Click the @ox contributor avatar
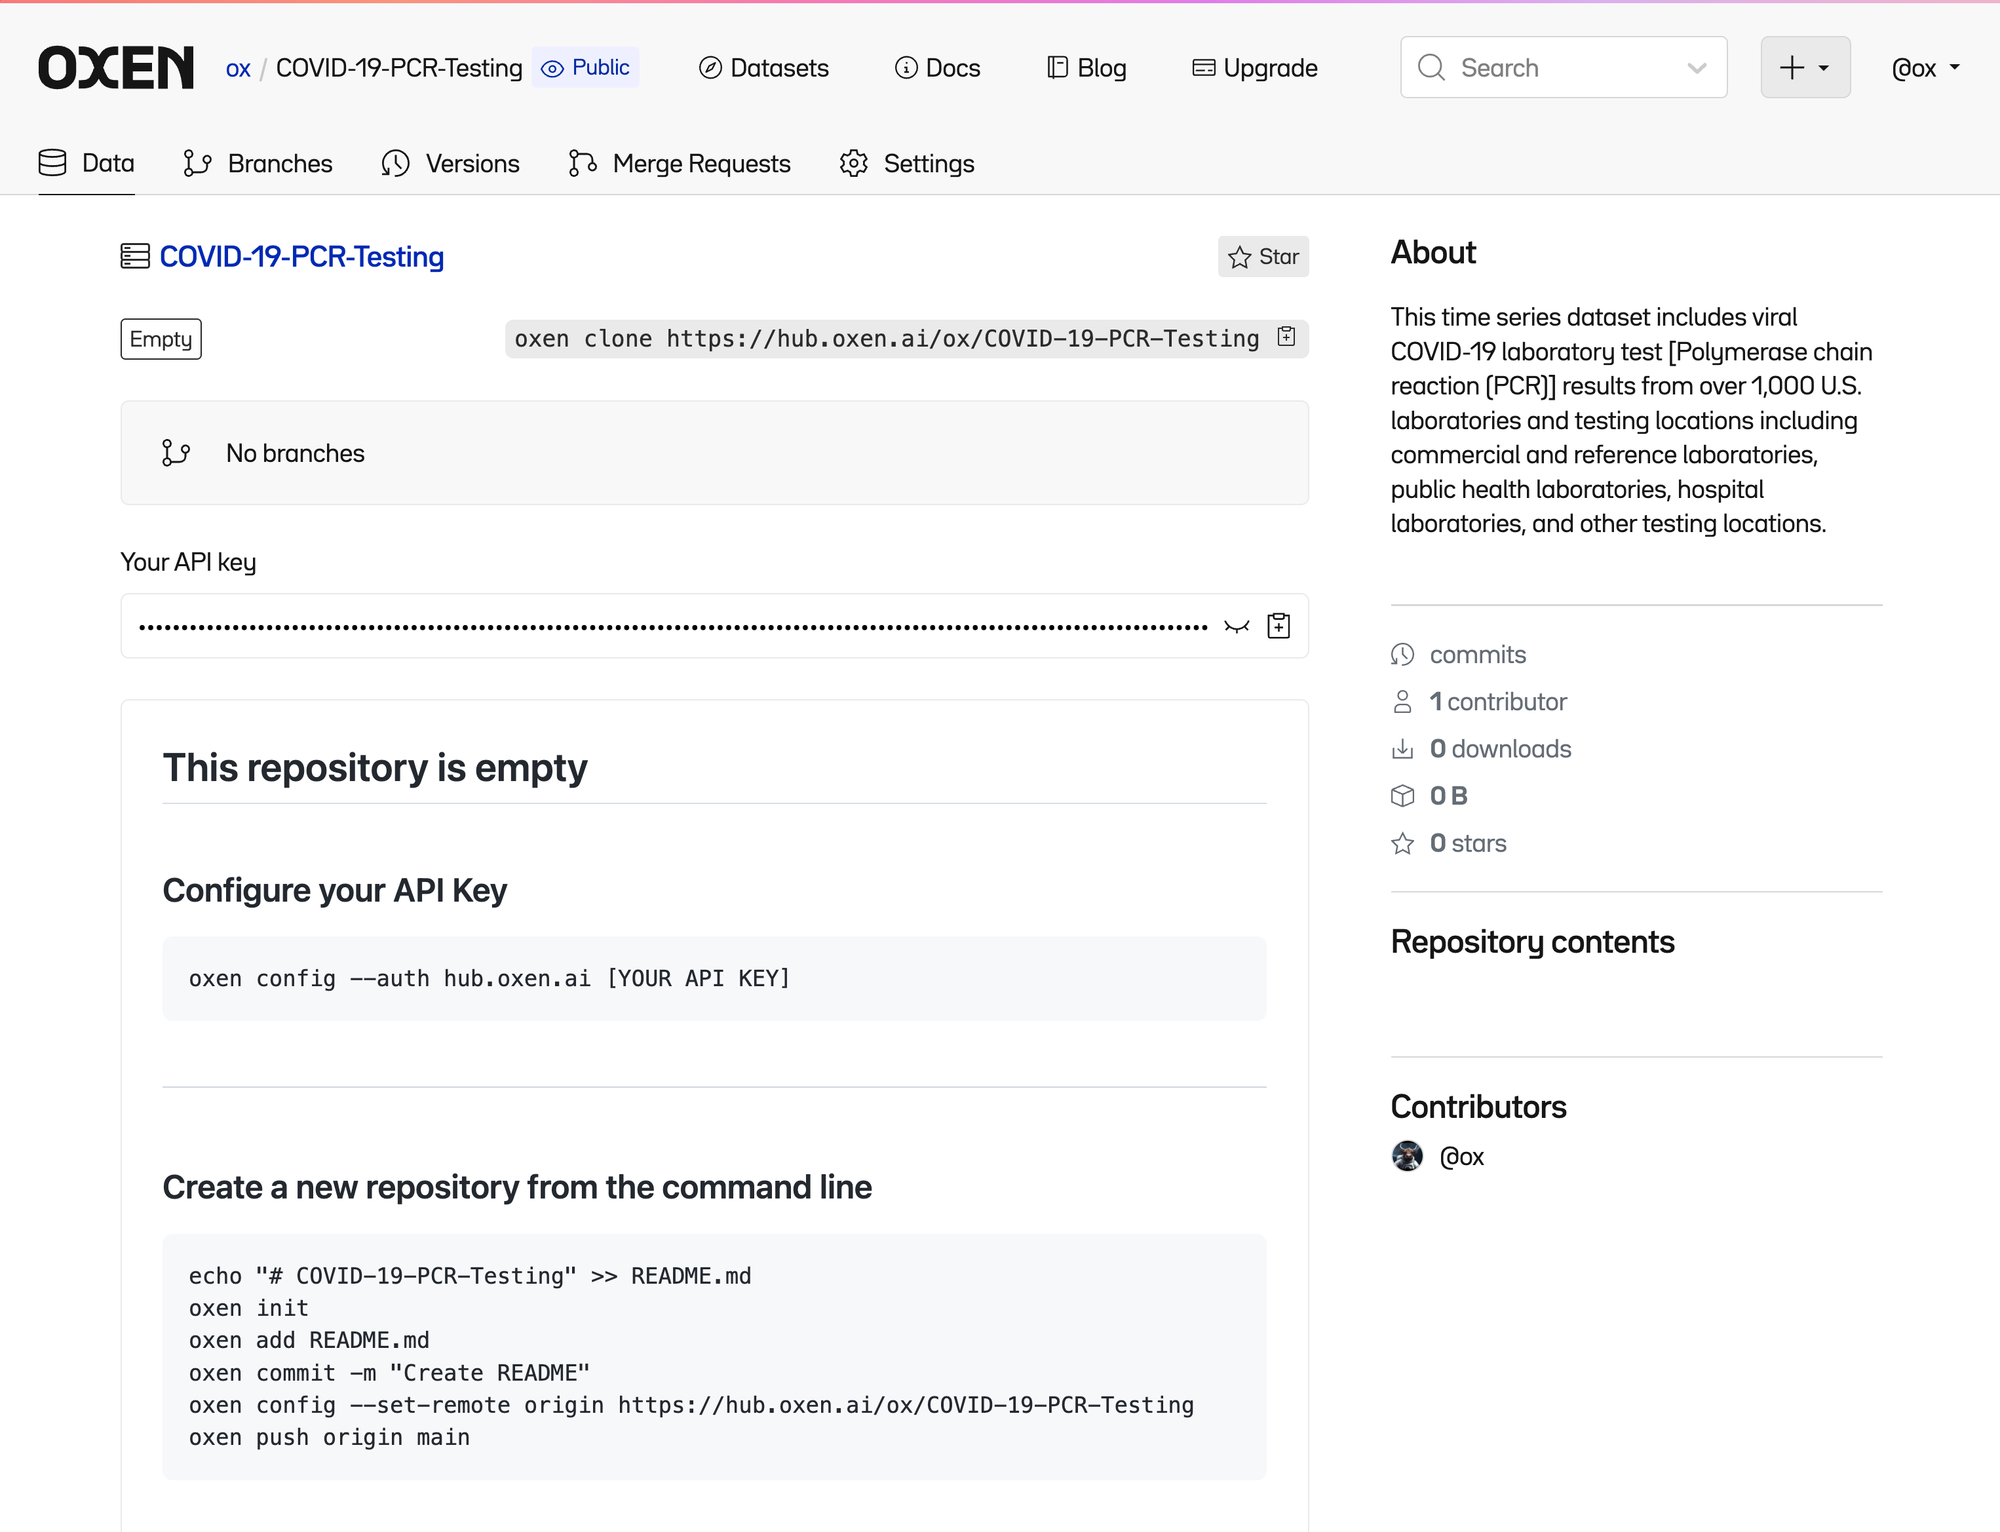 pos(1407,1156)
